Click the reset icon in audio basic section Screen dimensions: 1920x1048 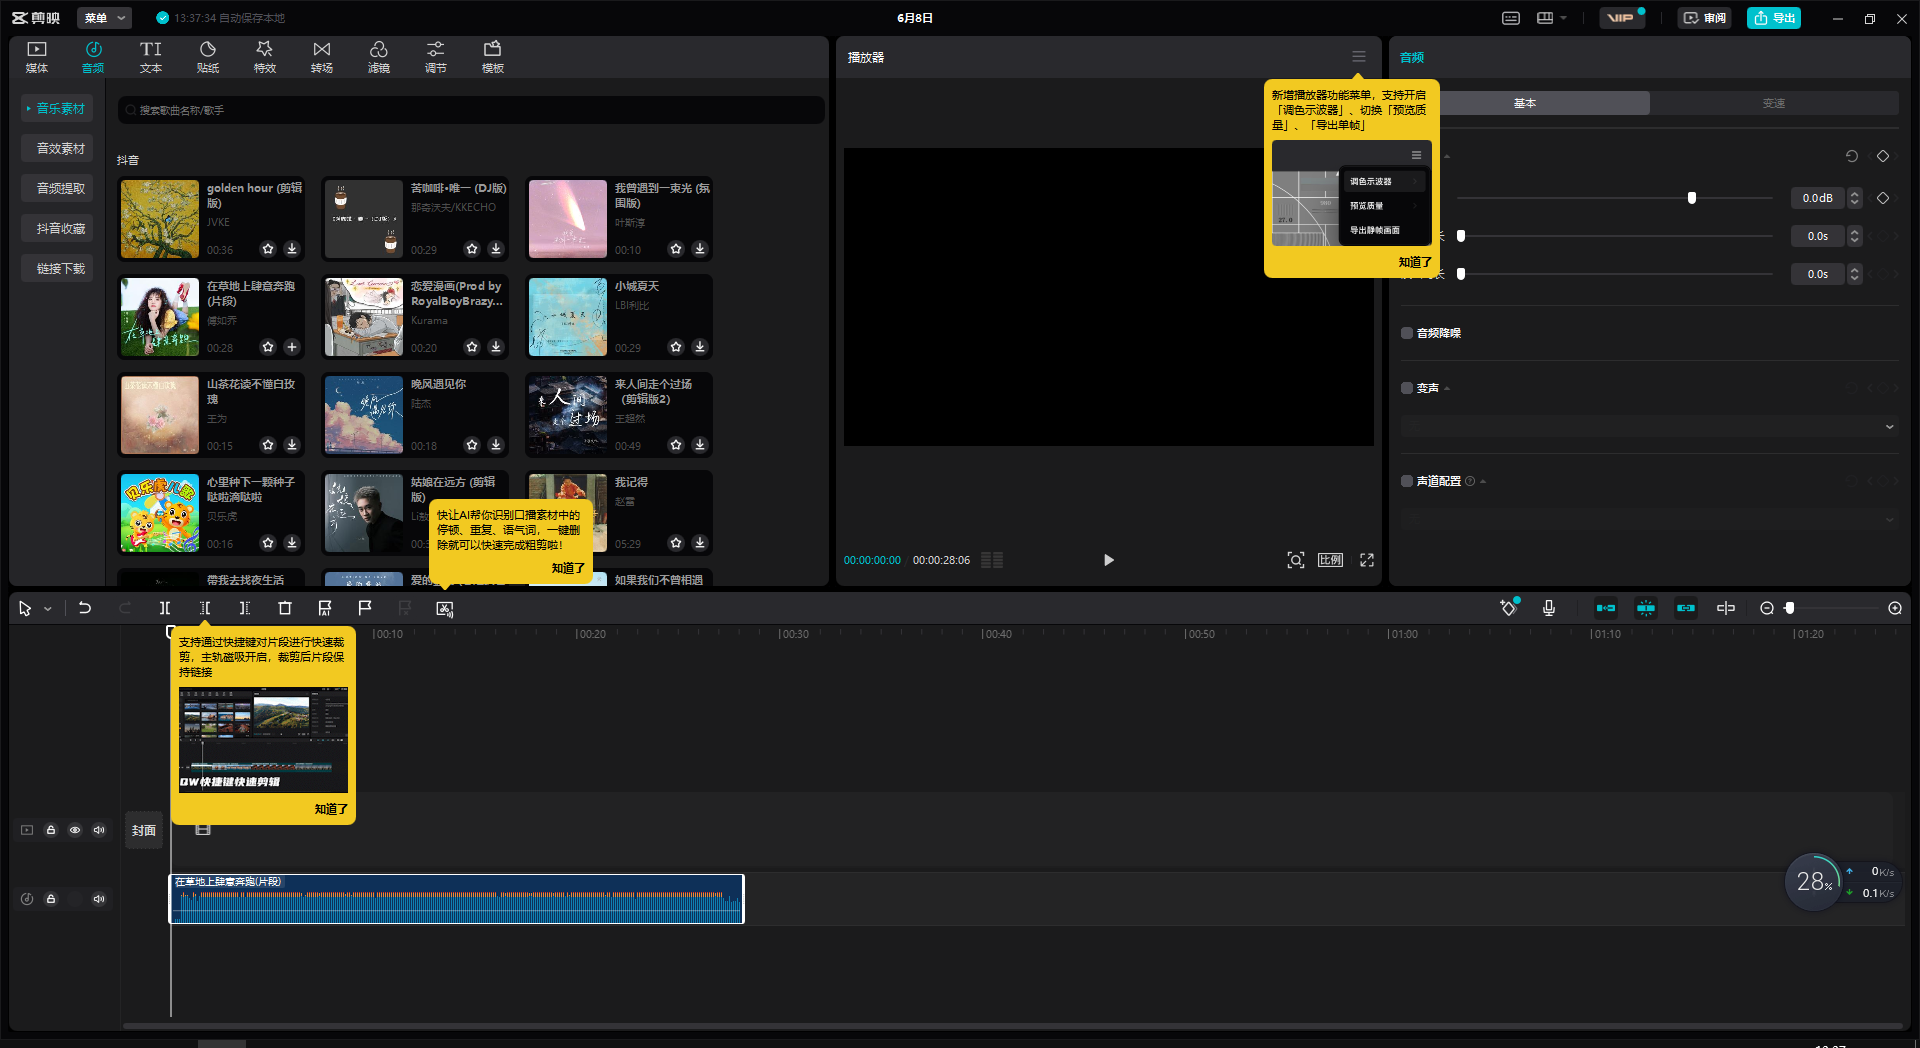[1852, 156]
